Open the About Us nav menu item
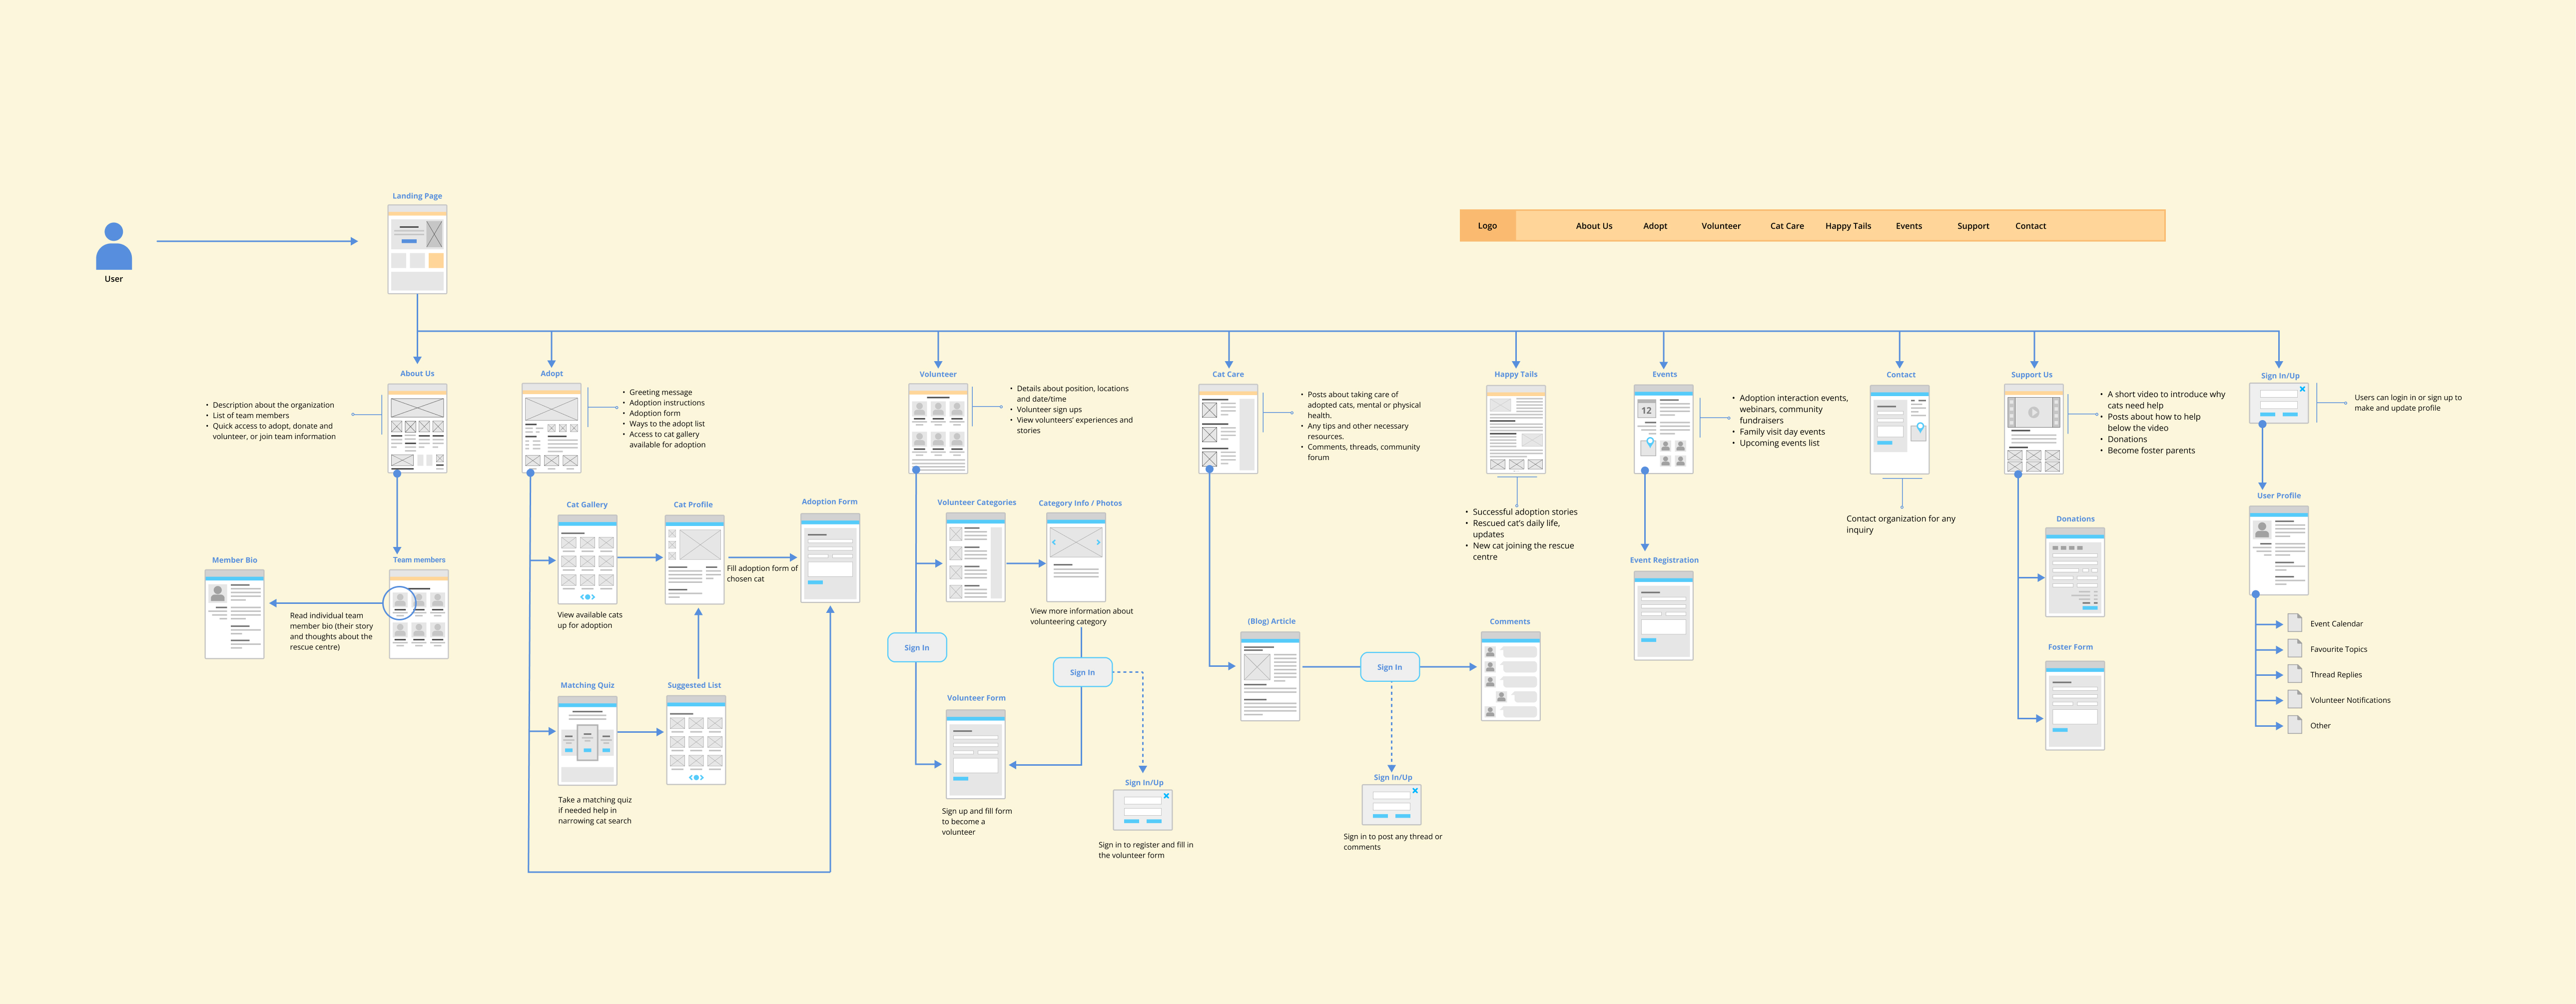The width and height of the screenshot is (2576, 1004). (1594, 226)
